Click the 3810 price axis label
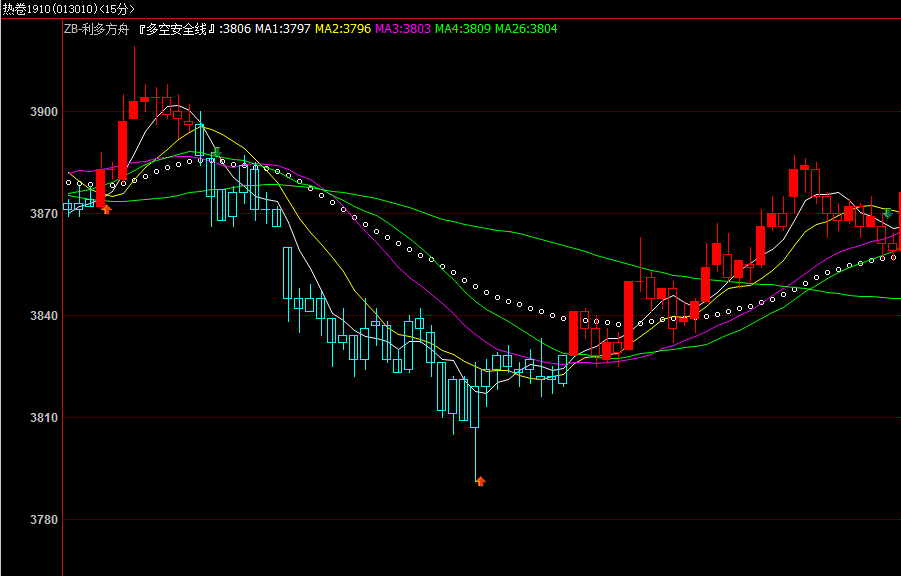The image size is (901, 576). 44,418
